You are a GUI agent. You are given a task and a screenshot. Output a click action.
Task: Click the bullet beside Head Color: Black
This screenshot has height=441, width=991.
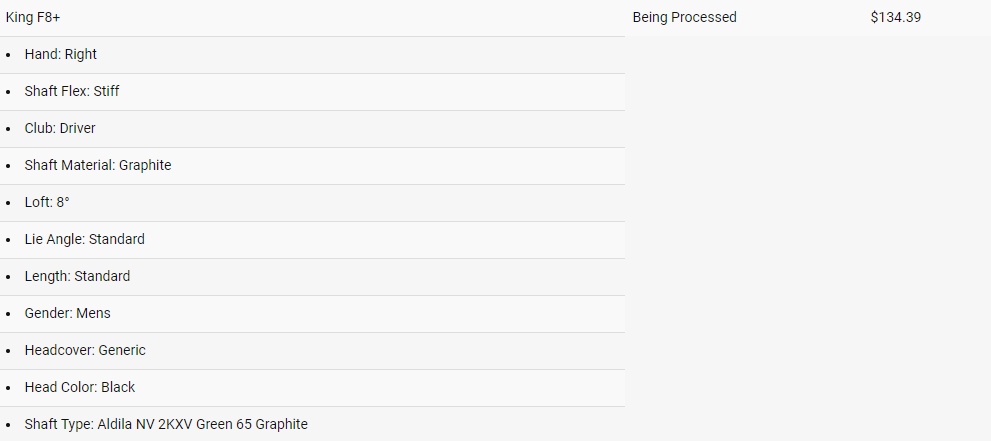[8, 388]
